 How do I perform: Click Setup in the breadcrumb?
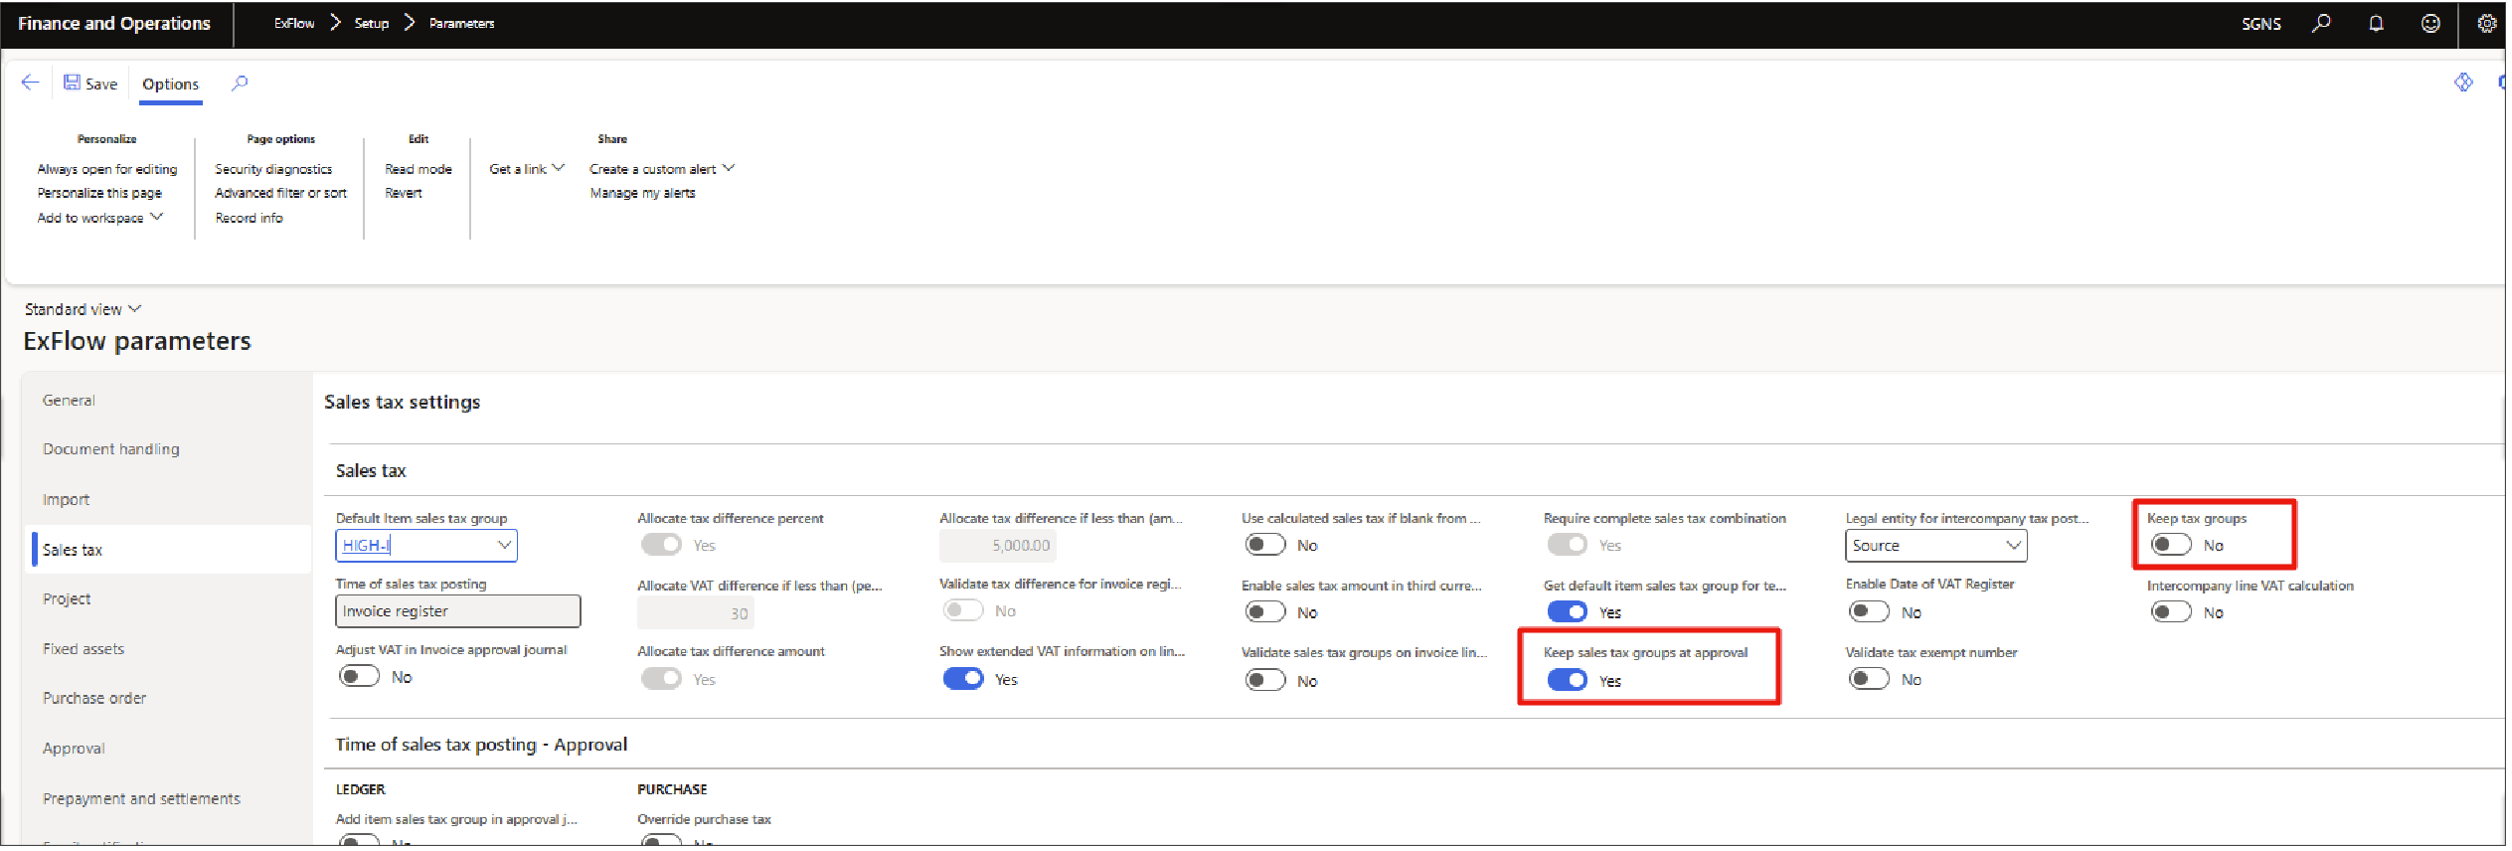coord(372,23)
